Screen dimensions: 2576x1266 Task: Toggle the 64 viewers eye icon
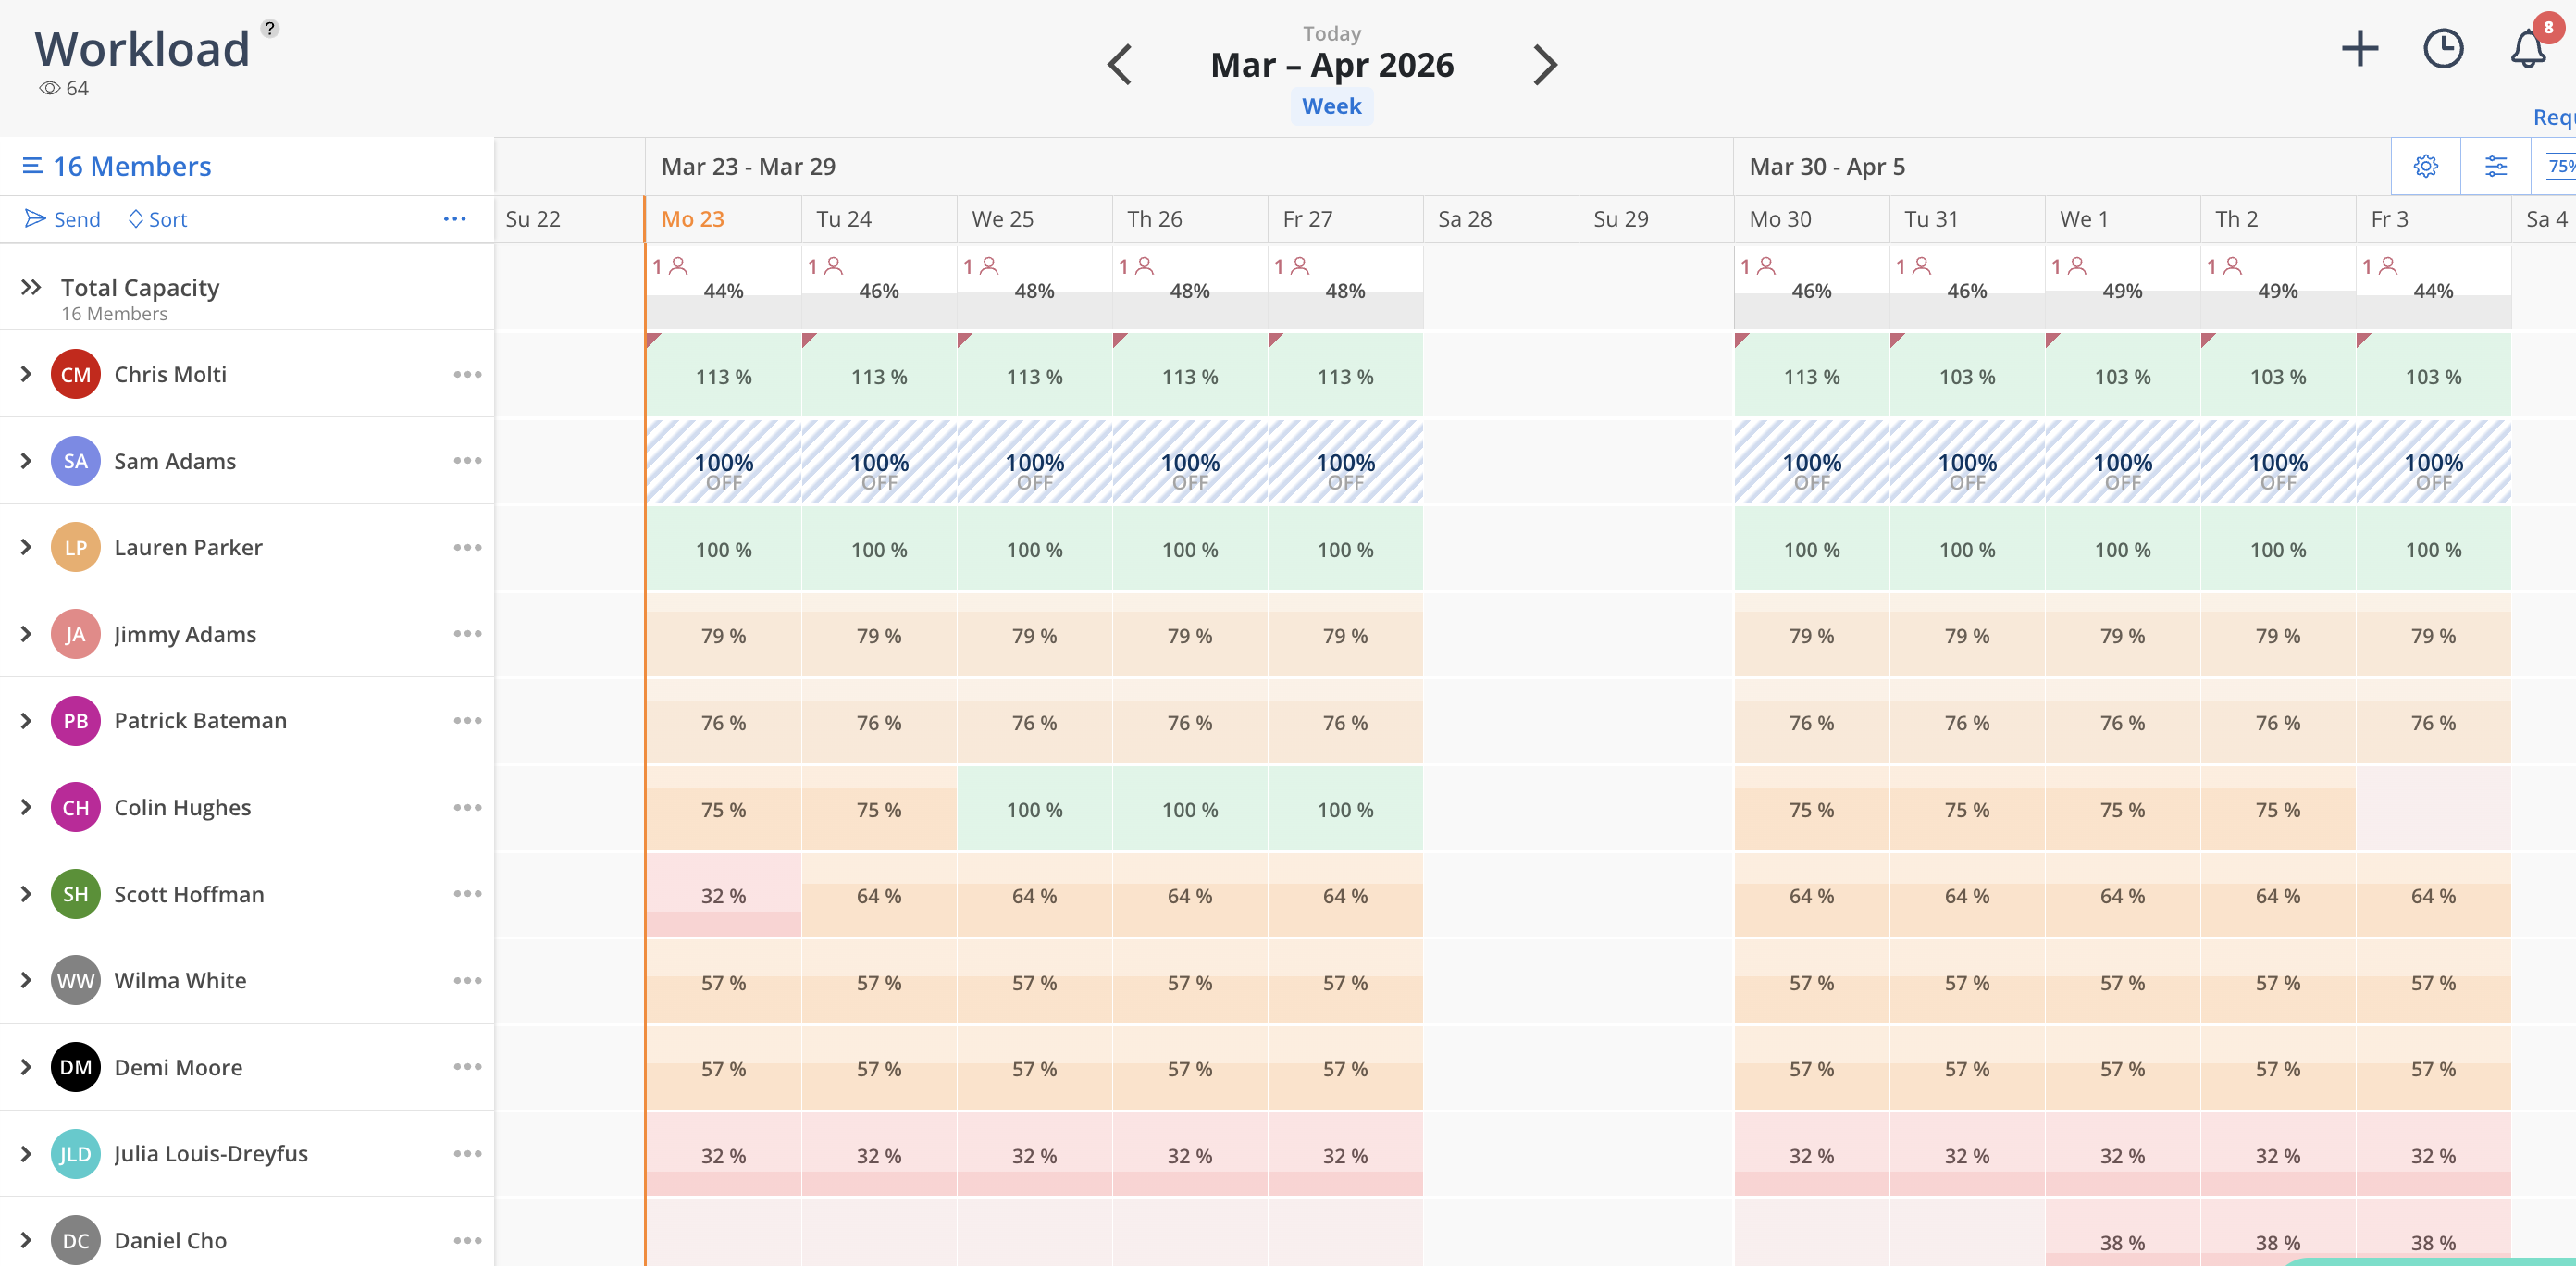click(50, 88)
